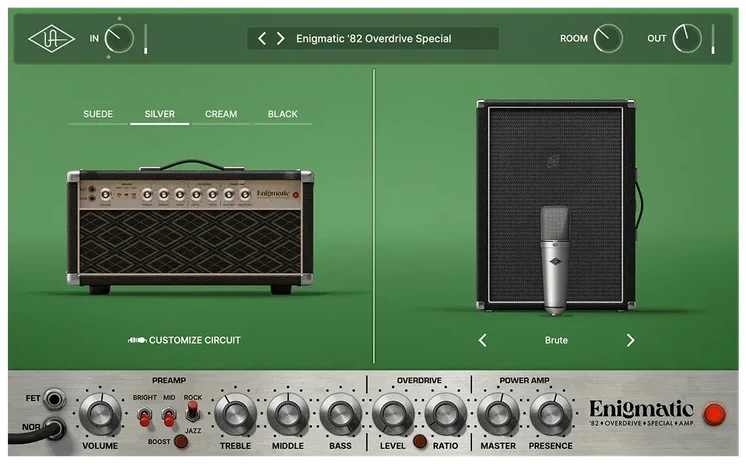This screenshot has width=746, height=464.
Task: Toggle the MID switch
Action: [168, 417]
